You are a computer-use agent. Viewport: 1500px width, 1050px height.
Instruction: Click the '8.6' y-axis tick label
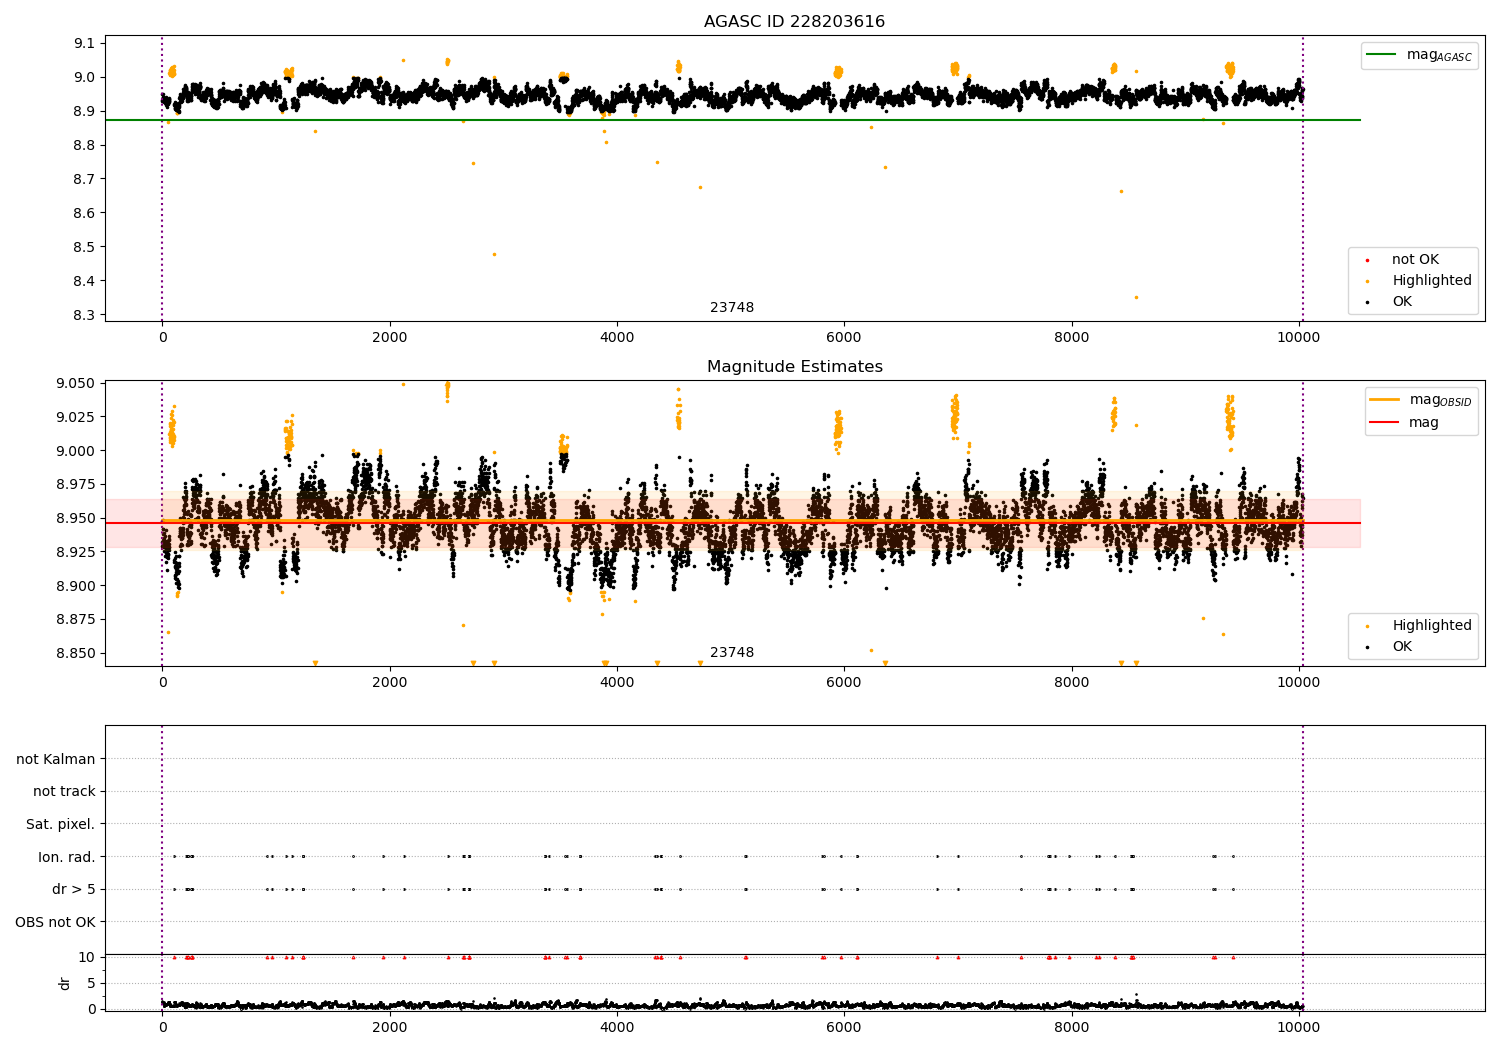pos(85,213)
